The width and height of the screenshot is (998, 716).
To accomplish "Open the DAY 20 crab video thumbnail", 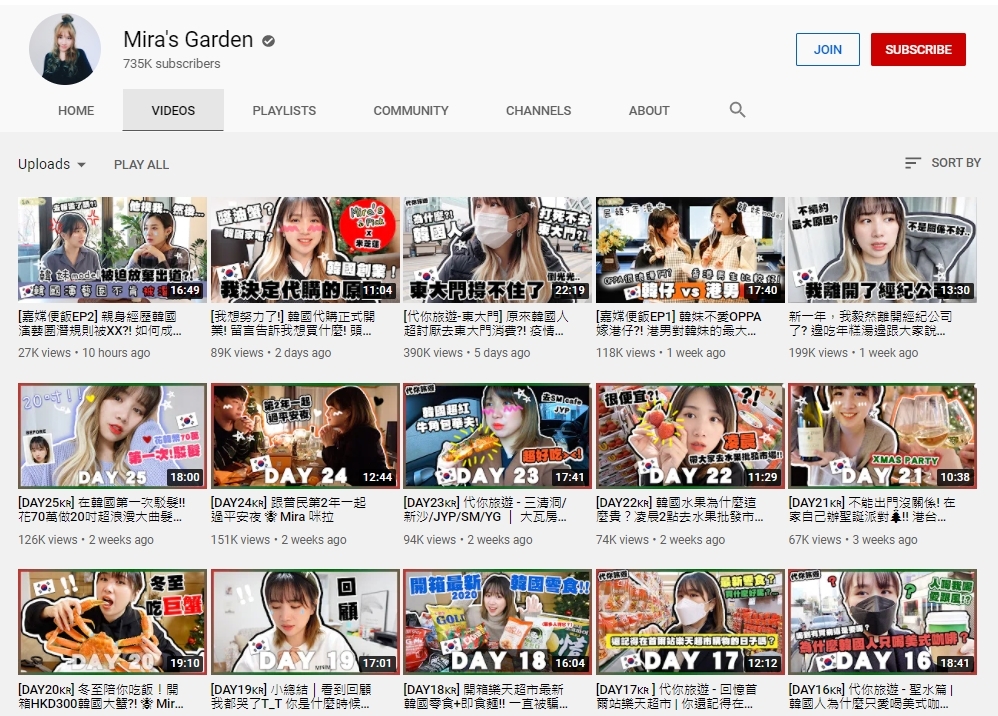I will [x=112, y=621].
